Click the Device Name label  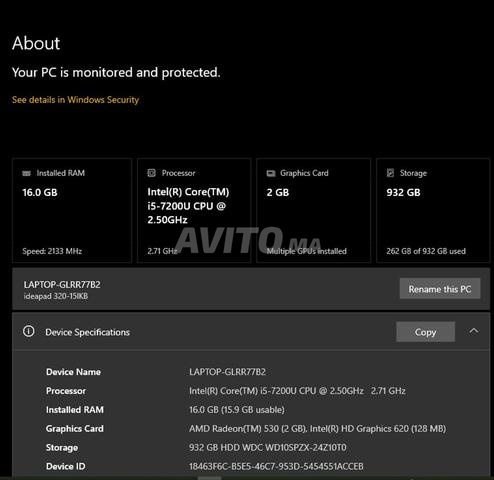(73, 372)
